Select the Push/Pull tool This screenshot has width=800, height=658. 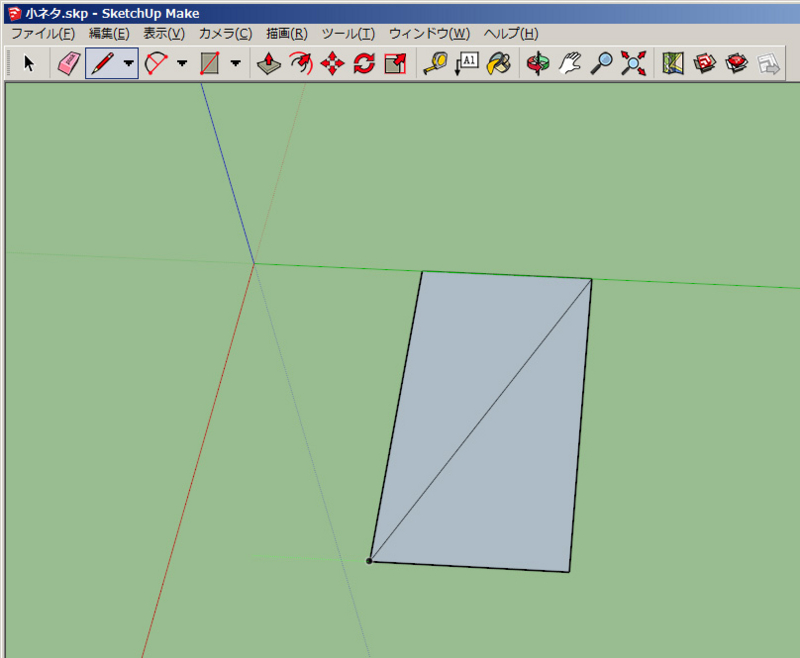coord(268,63)
